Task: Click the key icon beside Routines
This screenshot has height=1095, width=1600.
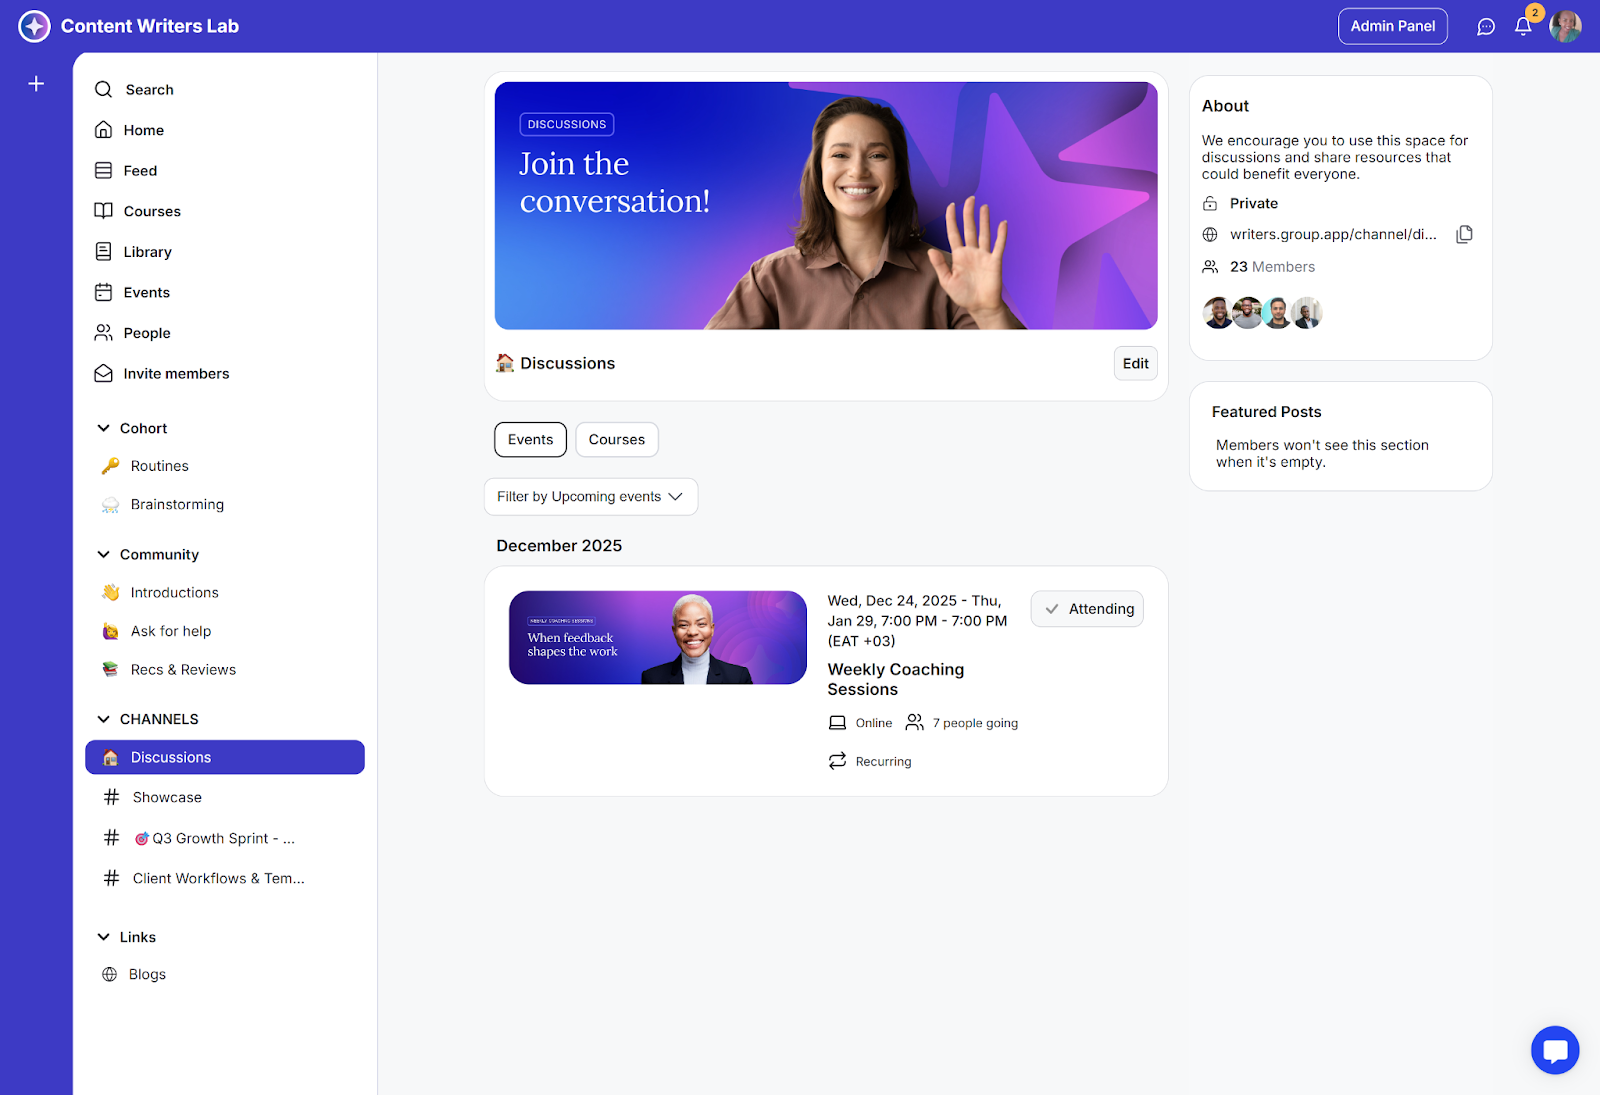Action: click(110, 466)
